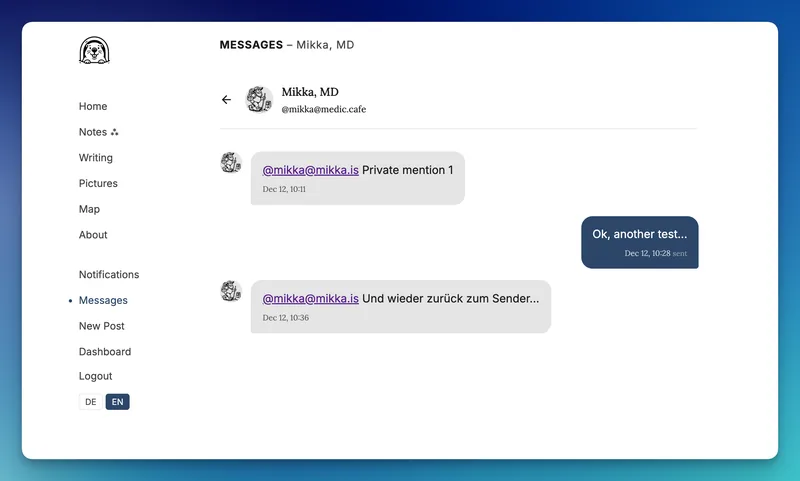Open the Home page
This screenshot has width=800, height=481.
(93, 106)
